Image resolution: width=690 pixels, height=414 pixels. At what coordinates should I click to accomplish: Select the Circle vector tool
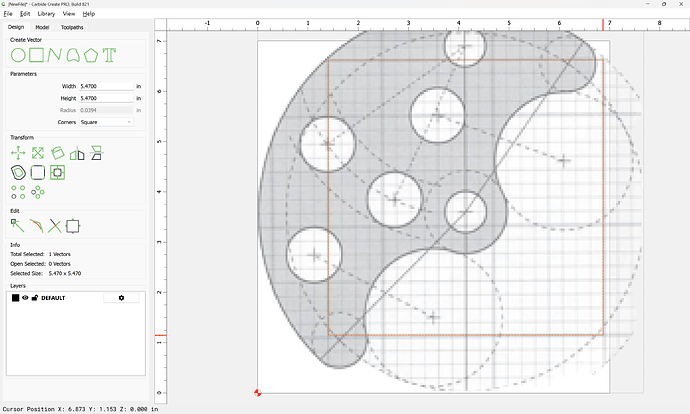pyautogui.click(x=18, y=55)
